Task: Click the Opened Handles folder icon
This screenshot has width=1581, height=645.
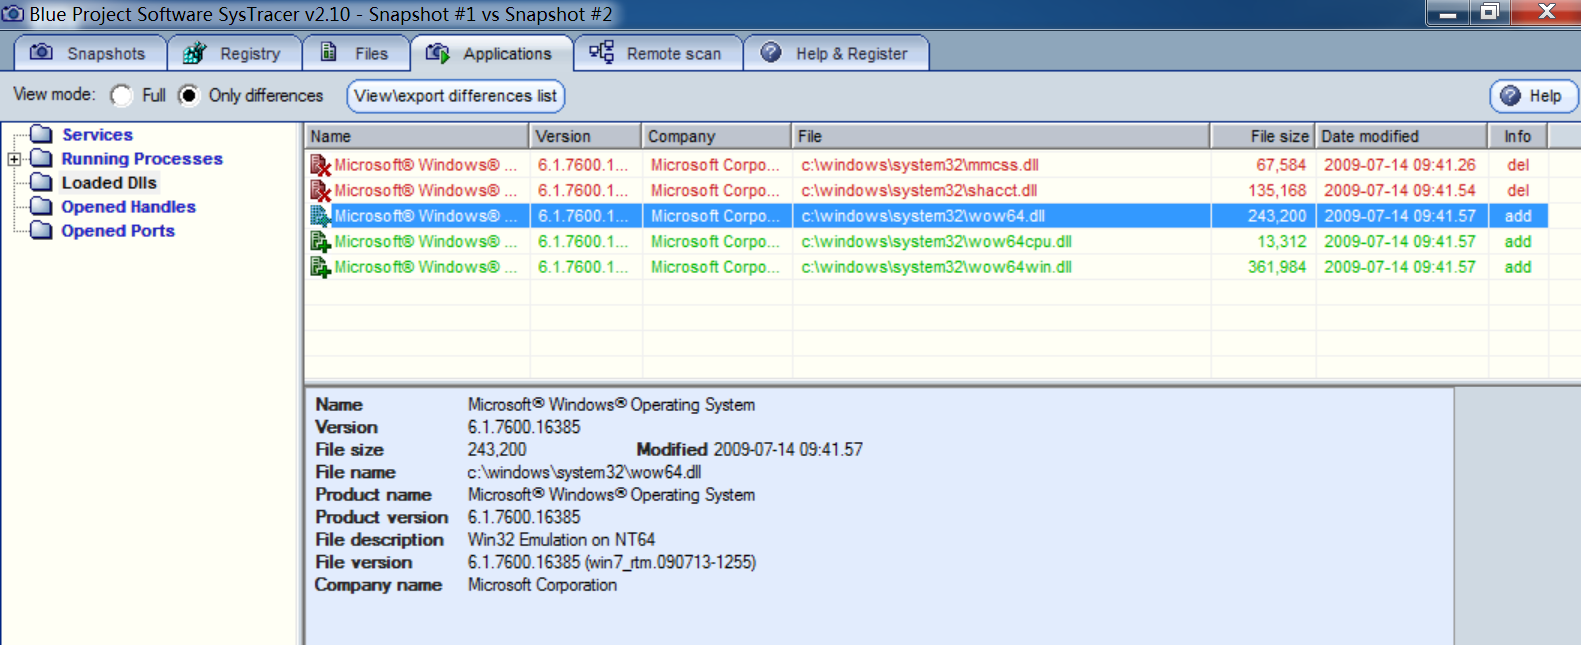Action: 41,206
